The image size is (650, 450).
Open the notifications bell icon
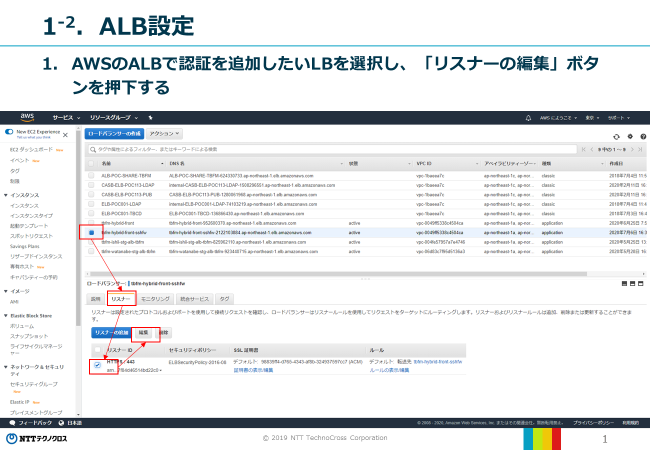(x=528, y=118)
